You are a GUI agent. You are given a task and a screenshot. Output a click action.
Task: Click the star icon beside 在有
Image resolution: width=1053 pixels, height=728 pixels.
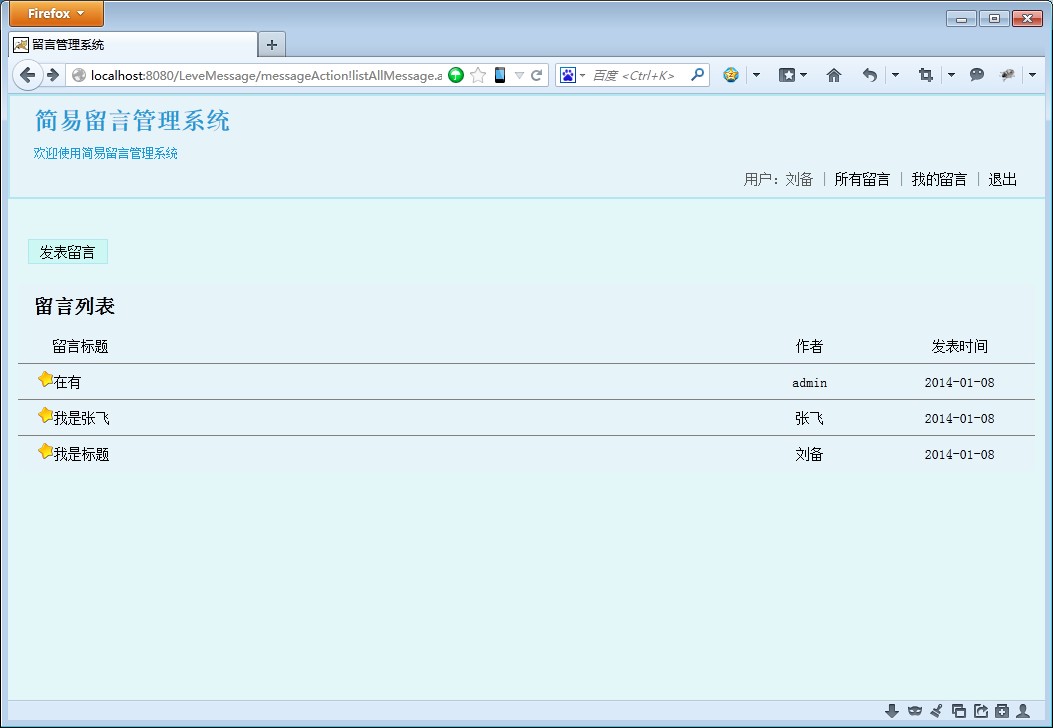[x=45, y=379]
